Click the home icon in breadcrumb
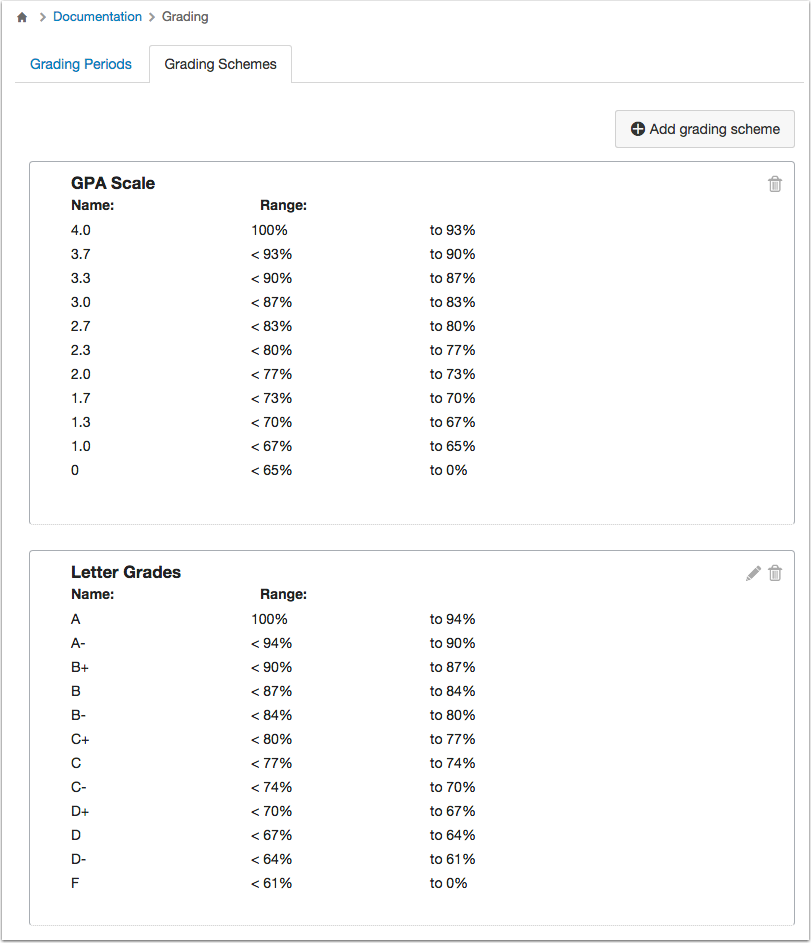The image size is (811, 943). [x=22, y=17]
